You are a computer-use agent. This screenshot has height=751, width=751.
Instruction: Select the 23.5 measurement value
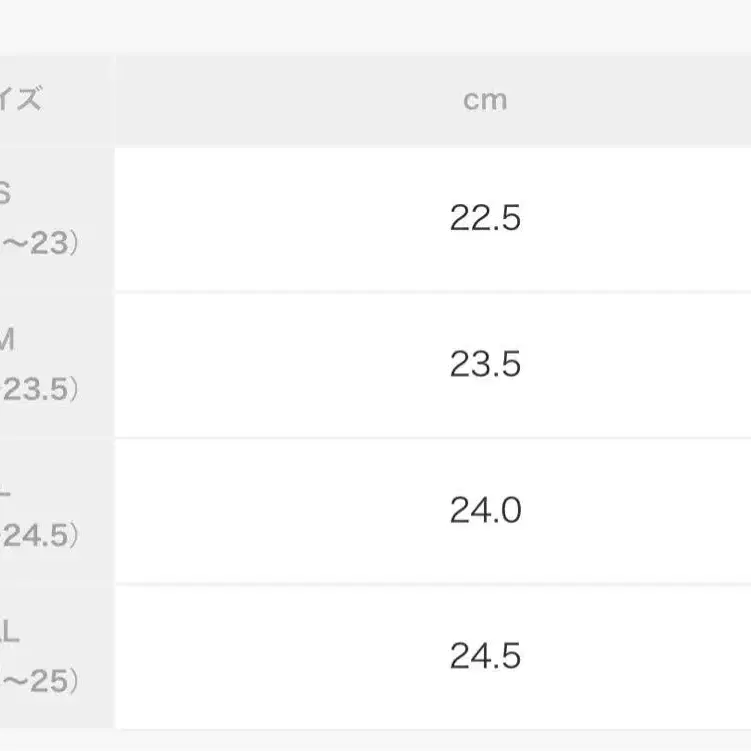[485, 364]
